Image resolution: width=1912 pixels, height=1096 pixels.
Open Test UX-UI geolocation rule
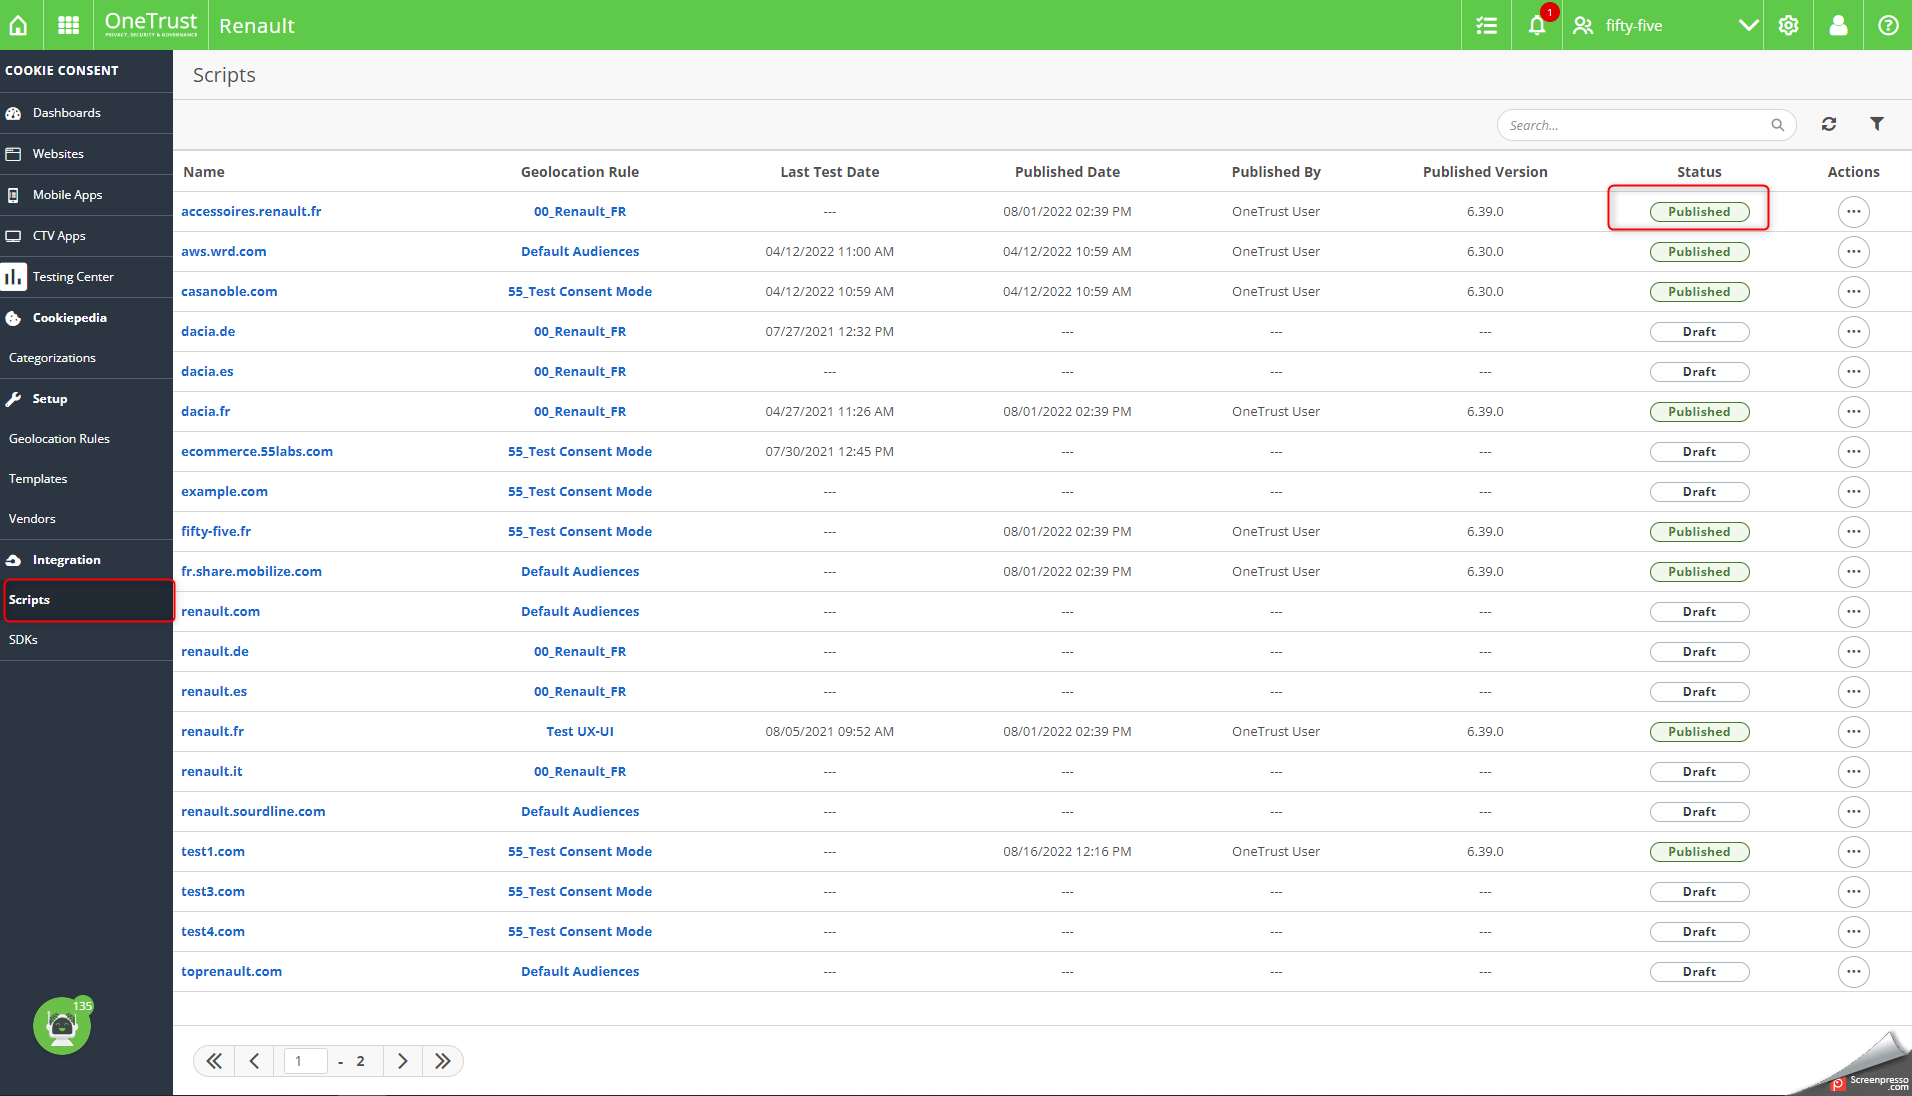[580, 732]
